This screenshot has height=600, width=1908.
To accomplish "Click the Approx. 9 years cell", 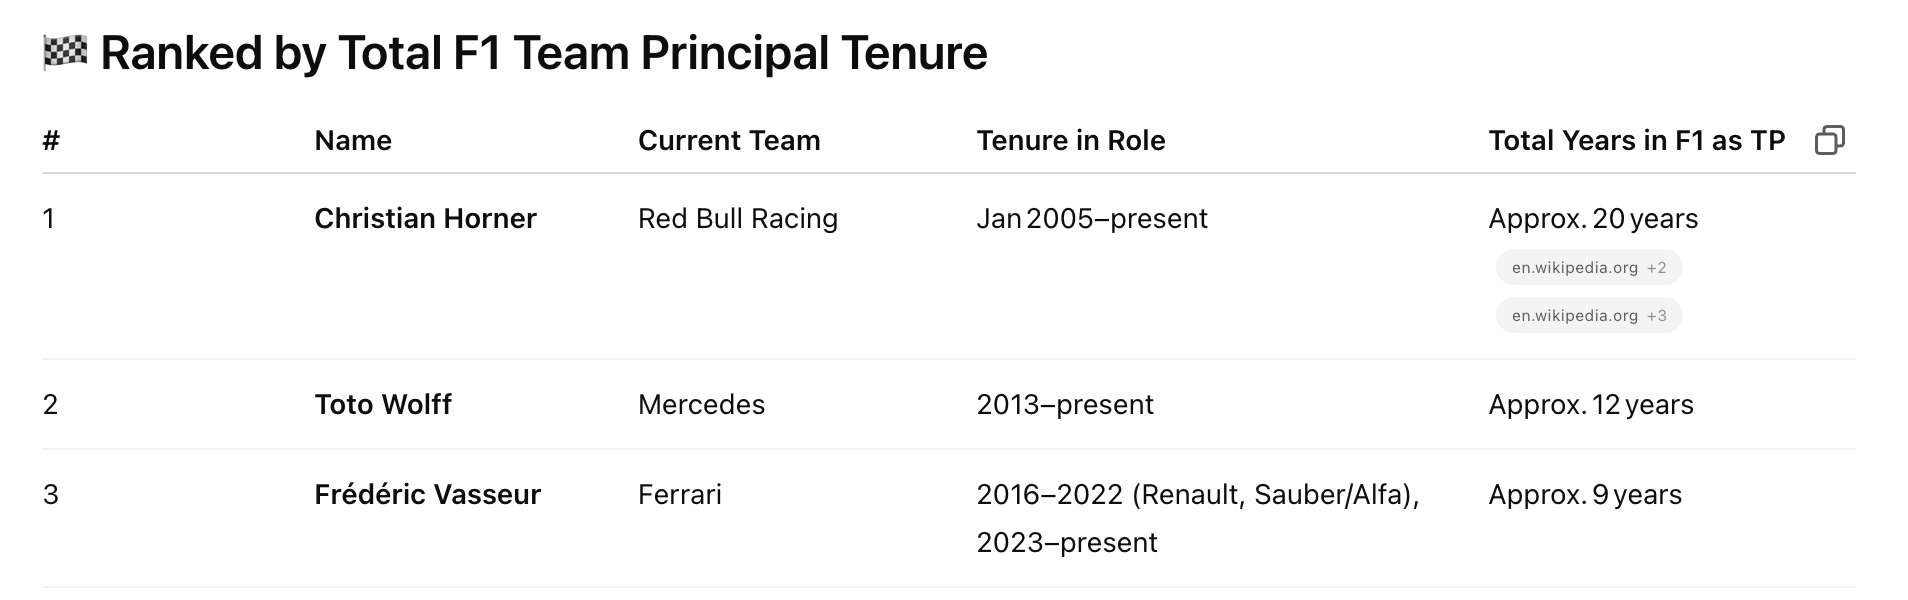I will click(1585, 495).
